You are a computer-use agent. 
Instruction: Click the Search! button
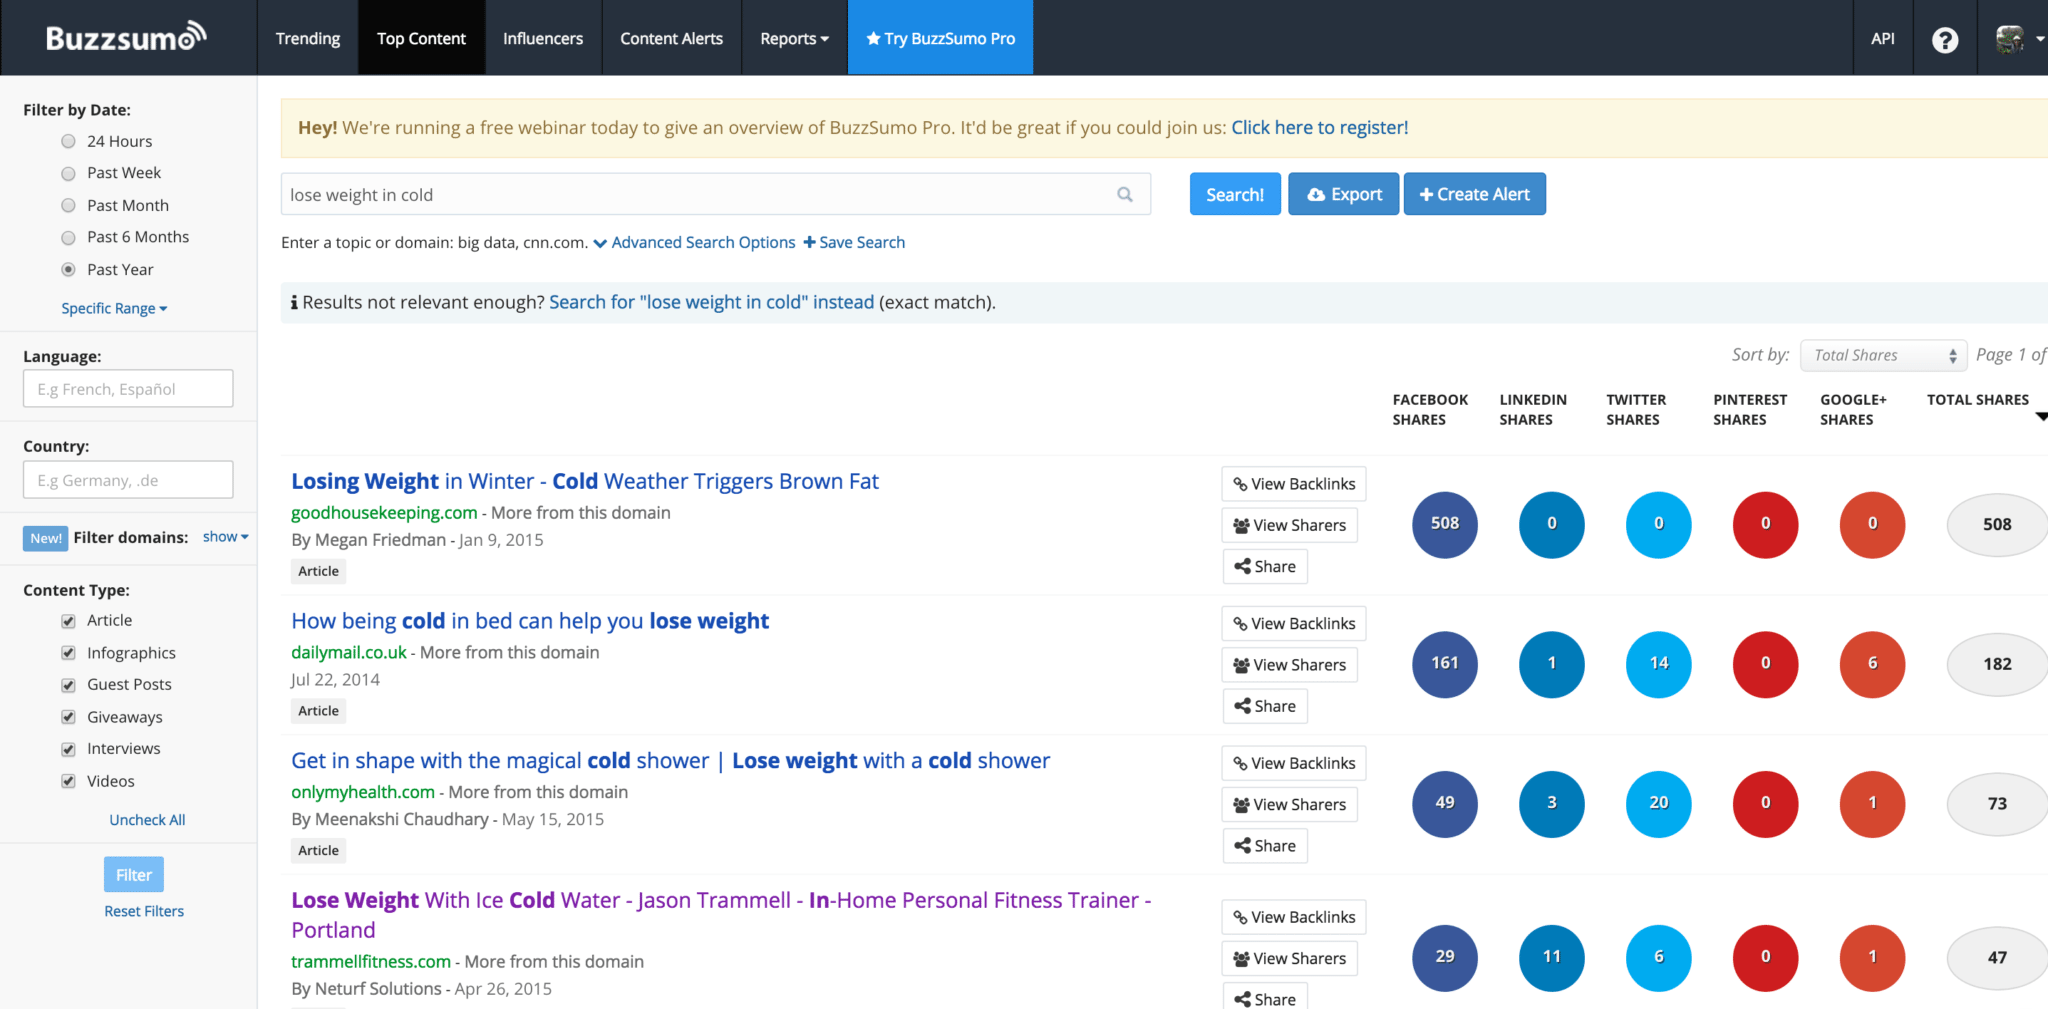pyautogui.click(x=1235, y=194)
